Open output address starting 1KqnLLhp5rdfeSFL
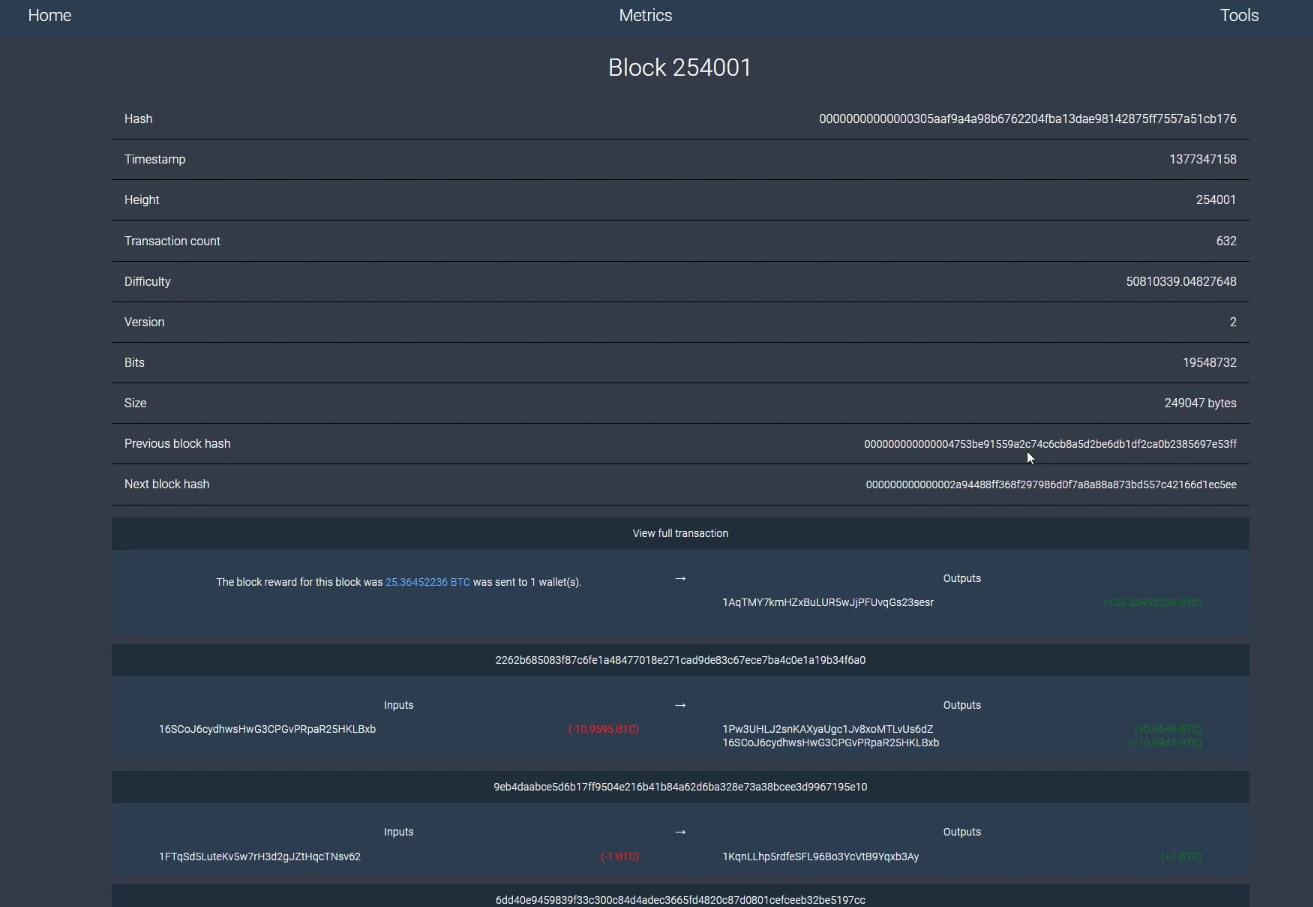This screenshot has height=907, width=1313. pyautogui.click(x=820, y=856)
